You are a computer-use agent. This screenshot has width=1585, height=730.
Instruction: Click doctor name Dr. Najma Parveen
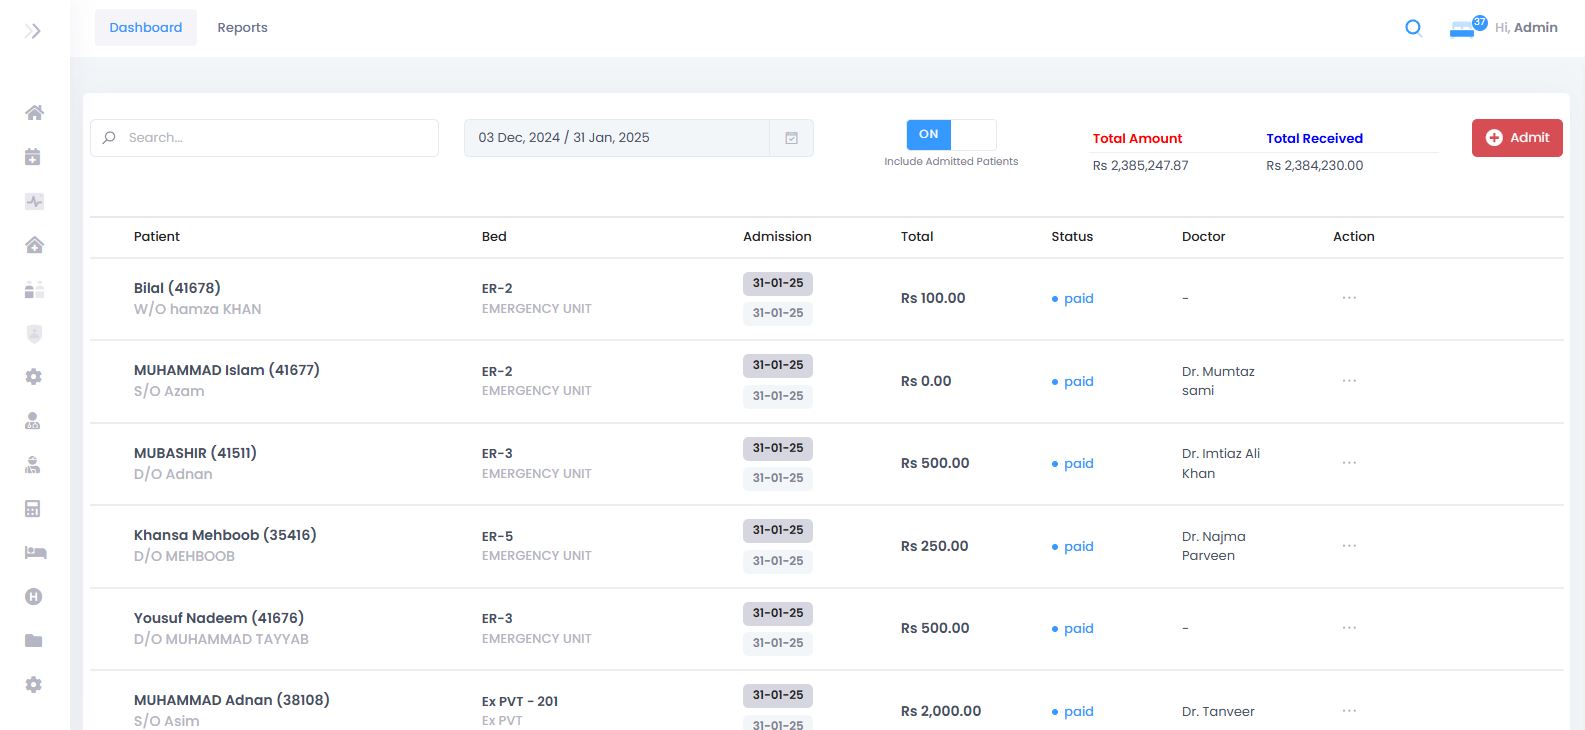pos(1214,546)
